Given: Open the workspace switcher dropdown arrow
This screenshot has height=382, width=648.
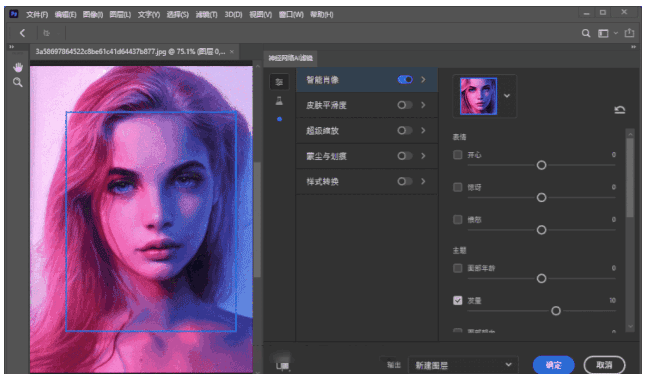Looking at the screenshot, I should pos(616,33).
